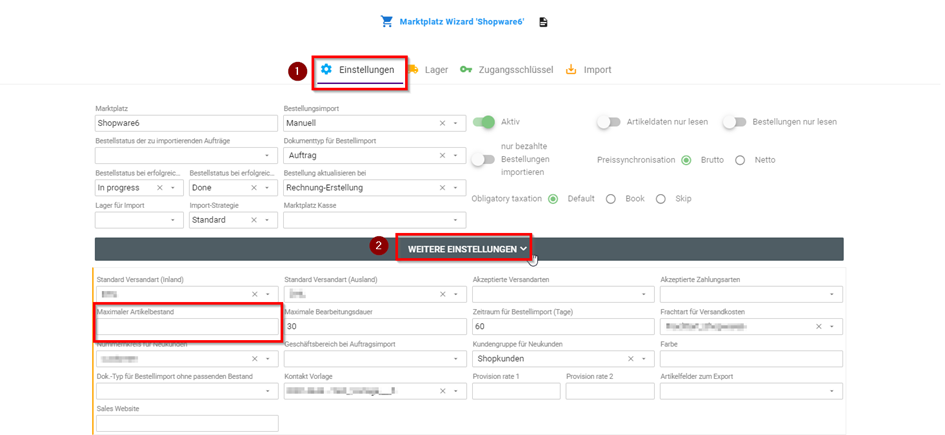Clear the Frachtart für Versandkosten value

tap(818, 327)
